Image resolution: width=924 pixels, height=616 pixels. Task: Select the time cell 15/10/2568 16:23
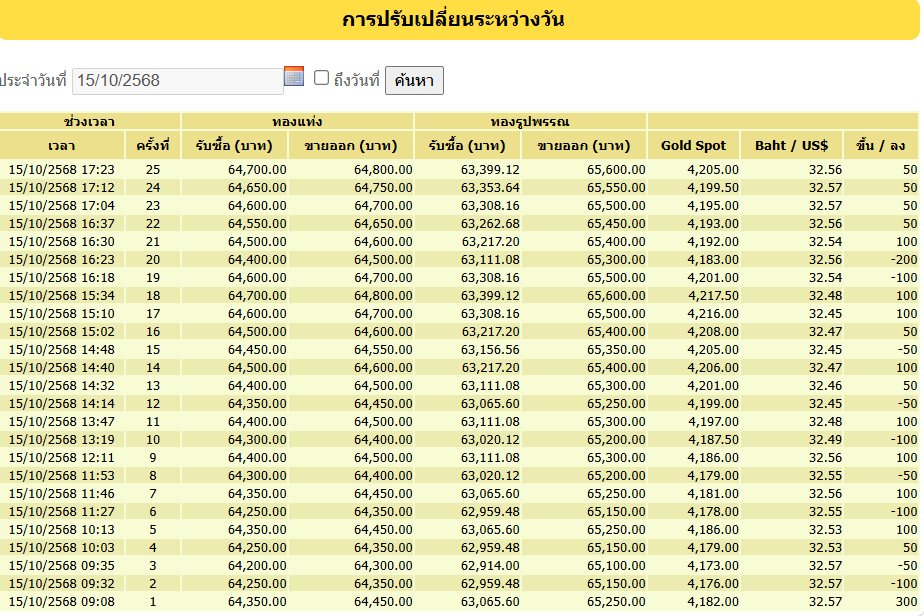pos(62,259)
